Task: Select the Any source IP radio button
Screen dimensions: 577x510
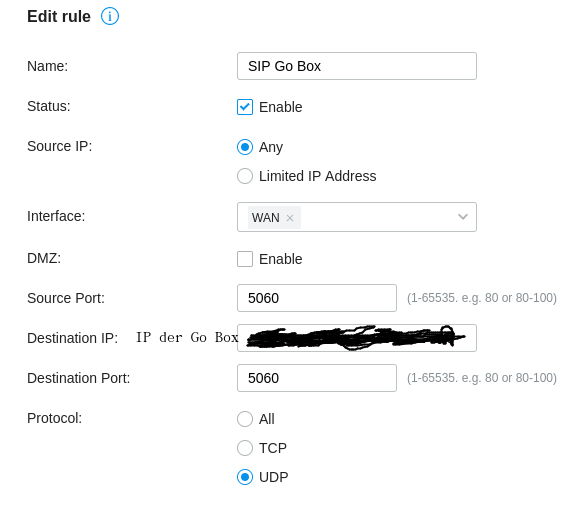Action: pos(245,147)
